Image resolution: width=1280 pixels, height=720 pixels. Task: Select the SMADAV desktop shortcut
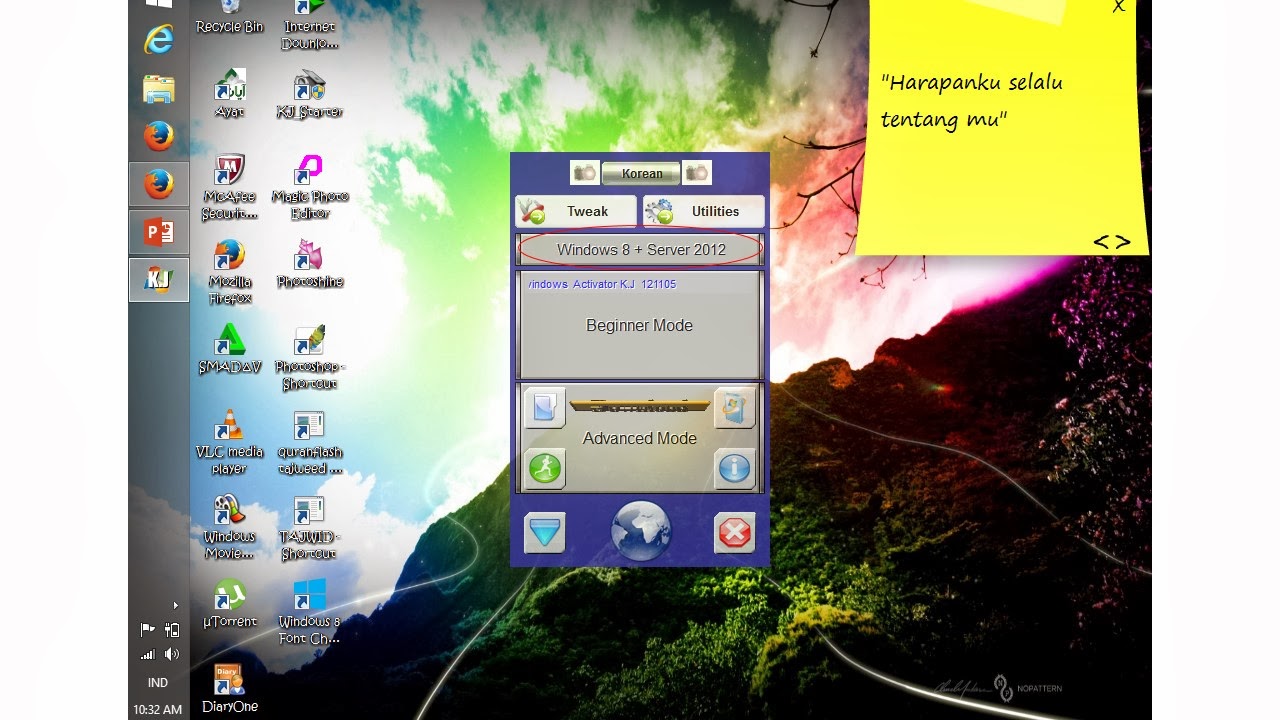[230, 349]
